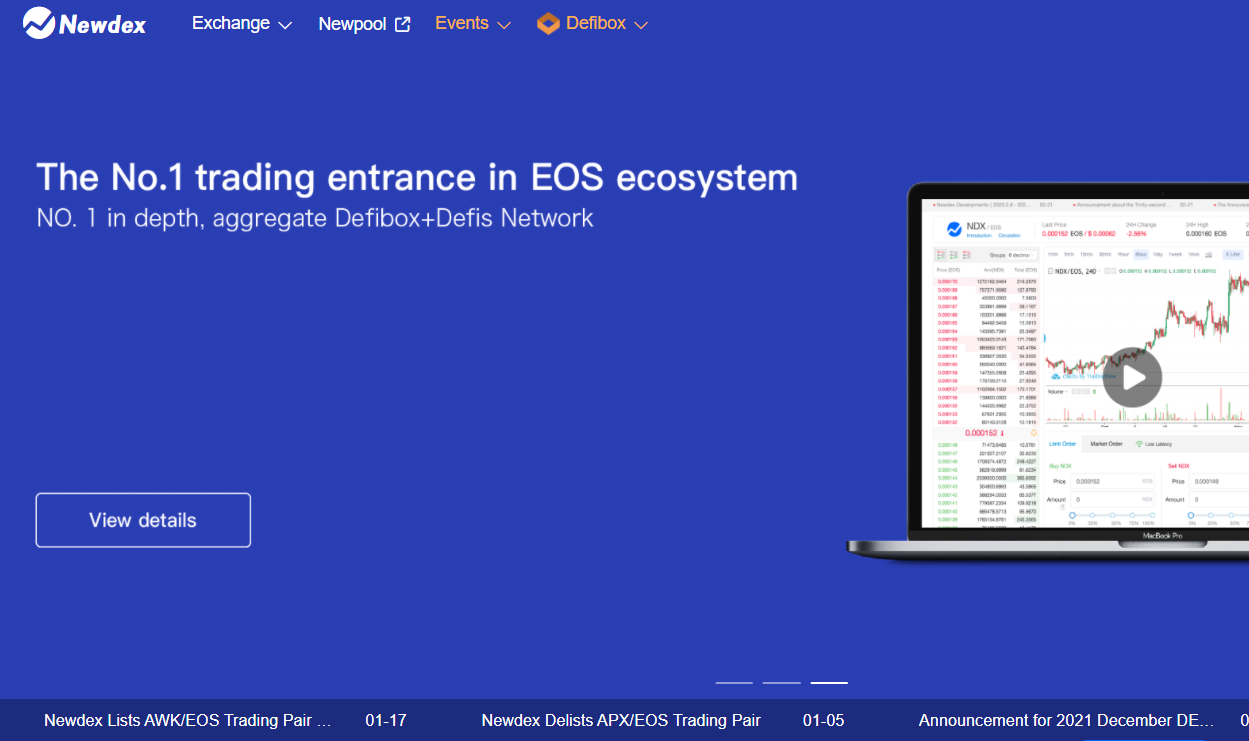The image size is (1249, 741).
Task: Expand the Defibox menu
Action: pos(593,23)
